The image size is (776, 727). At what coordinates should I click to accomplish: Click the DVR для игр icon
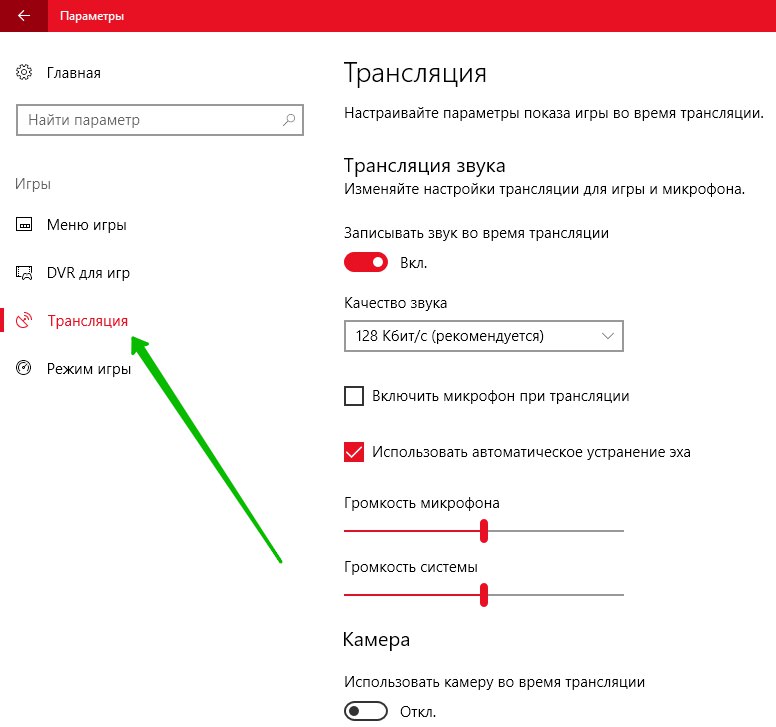[24, 273]
